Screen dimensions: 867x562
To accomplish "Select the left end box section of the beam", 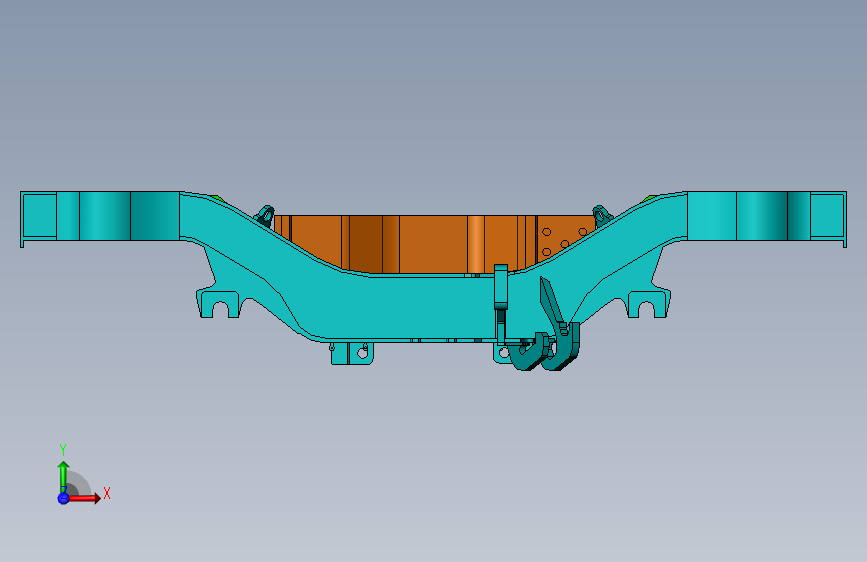I will (39, 217).
